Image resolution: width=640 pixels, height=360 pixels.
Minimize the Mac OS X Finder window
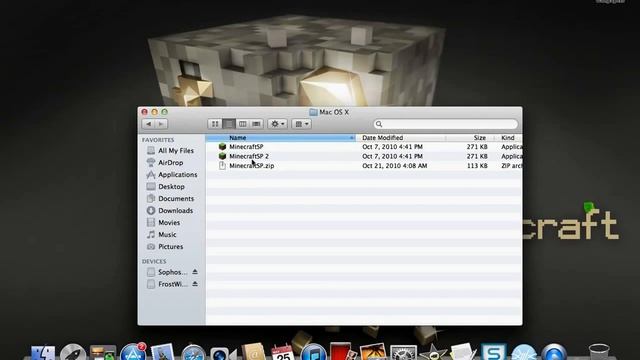coord(154,112)
